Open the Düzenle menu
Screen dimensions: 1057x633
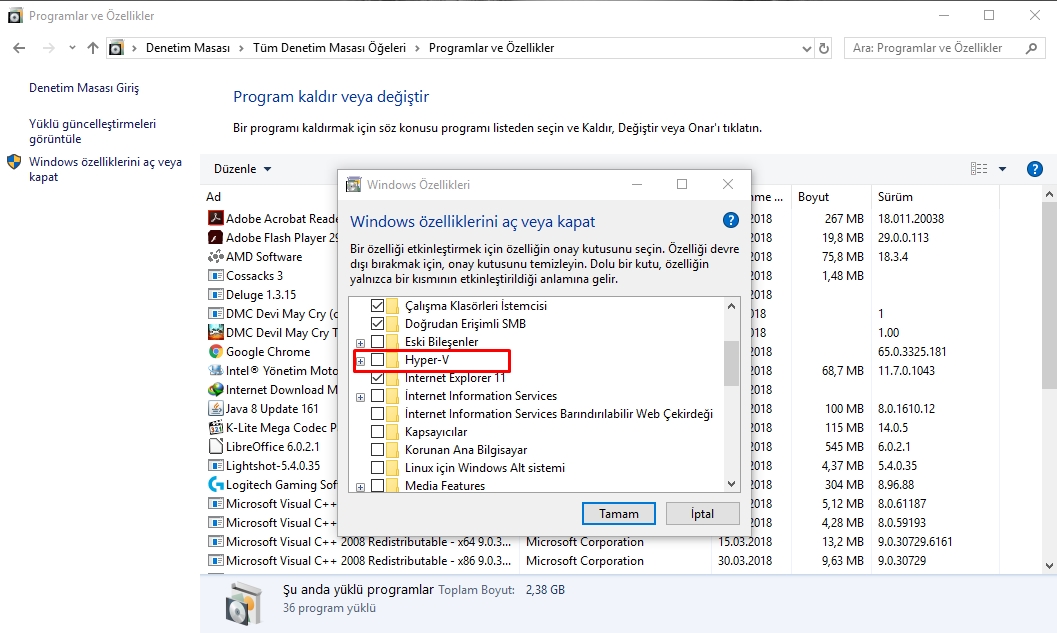click(x=242, y=169)
